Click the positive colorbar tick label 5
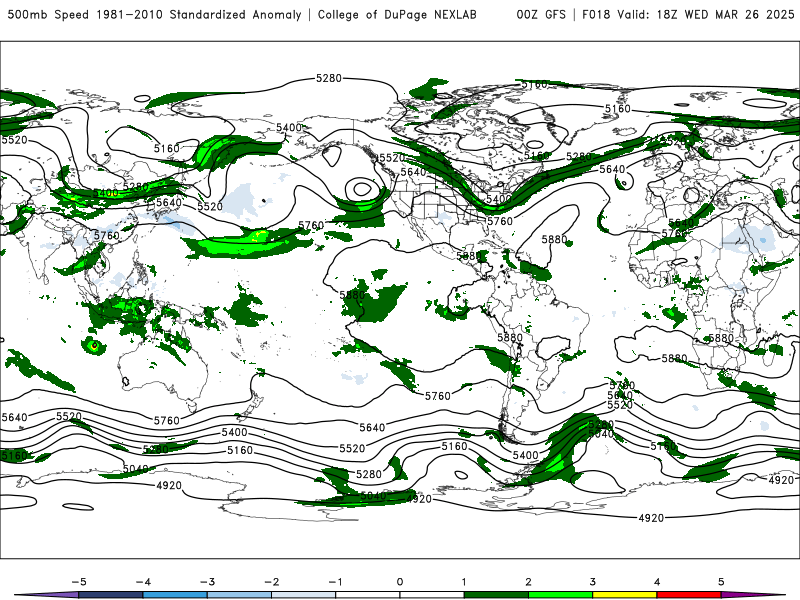The image size is (800, 600). pyautogui.click(x=721, y=582)
